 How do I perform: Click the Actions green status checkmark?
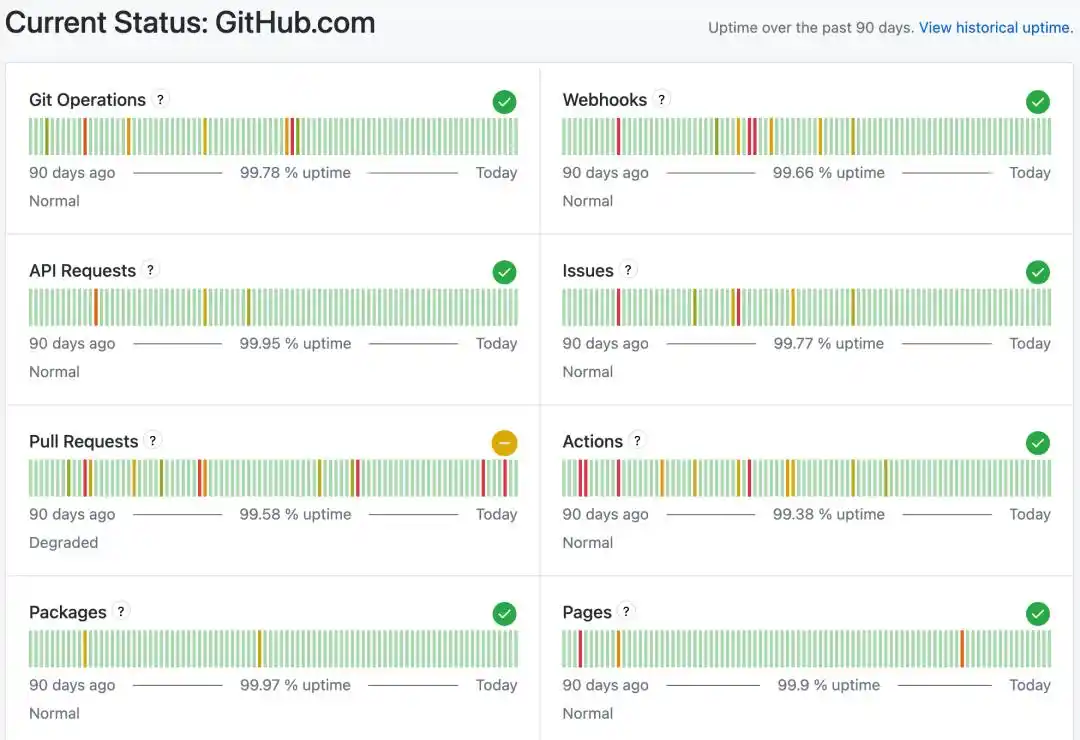coord(1038,442)
